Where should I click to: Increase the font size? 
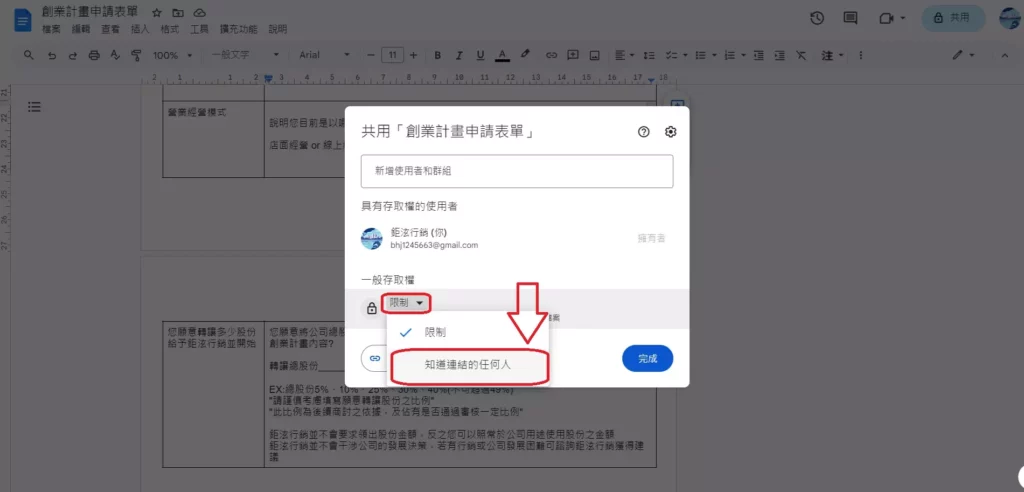click(415, 55)
